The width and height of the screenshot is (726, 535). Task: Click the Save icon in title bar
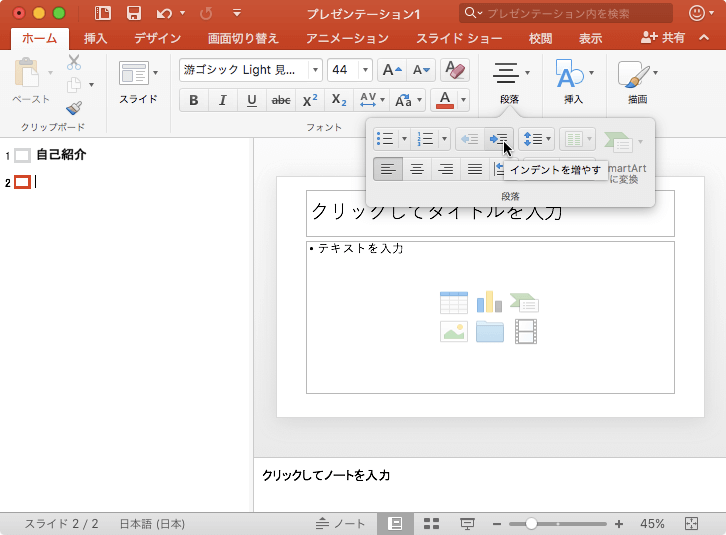(133, 13)
